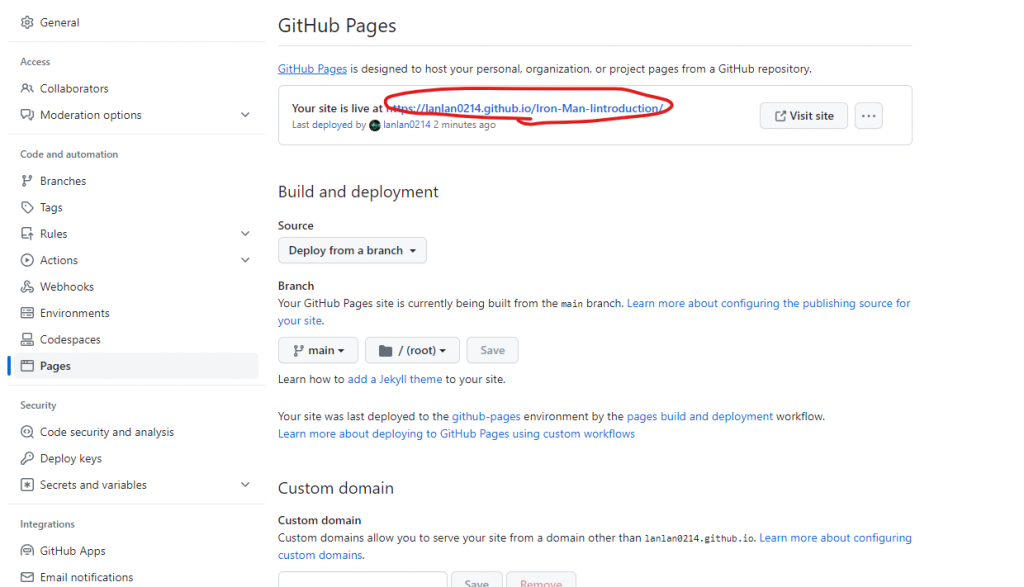Click the Visit site button
The width and height of the screenshot is (1024, 587).
(x=804, y=116)
